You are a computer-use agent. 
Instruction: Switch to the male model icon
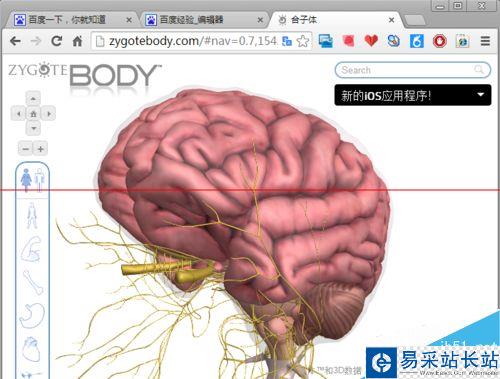39,180
